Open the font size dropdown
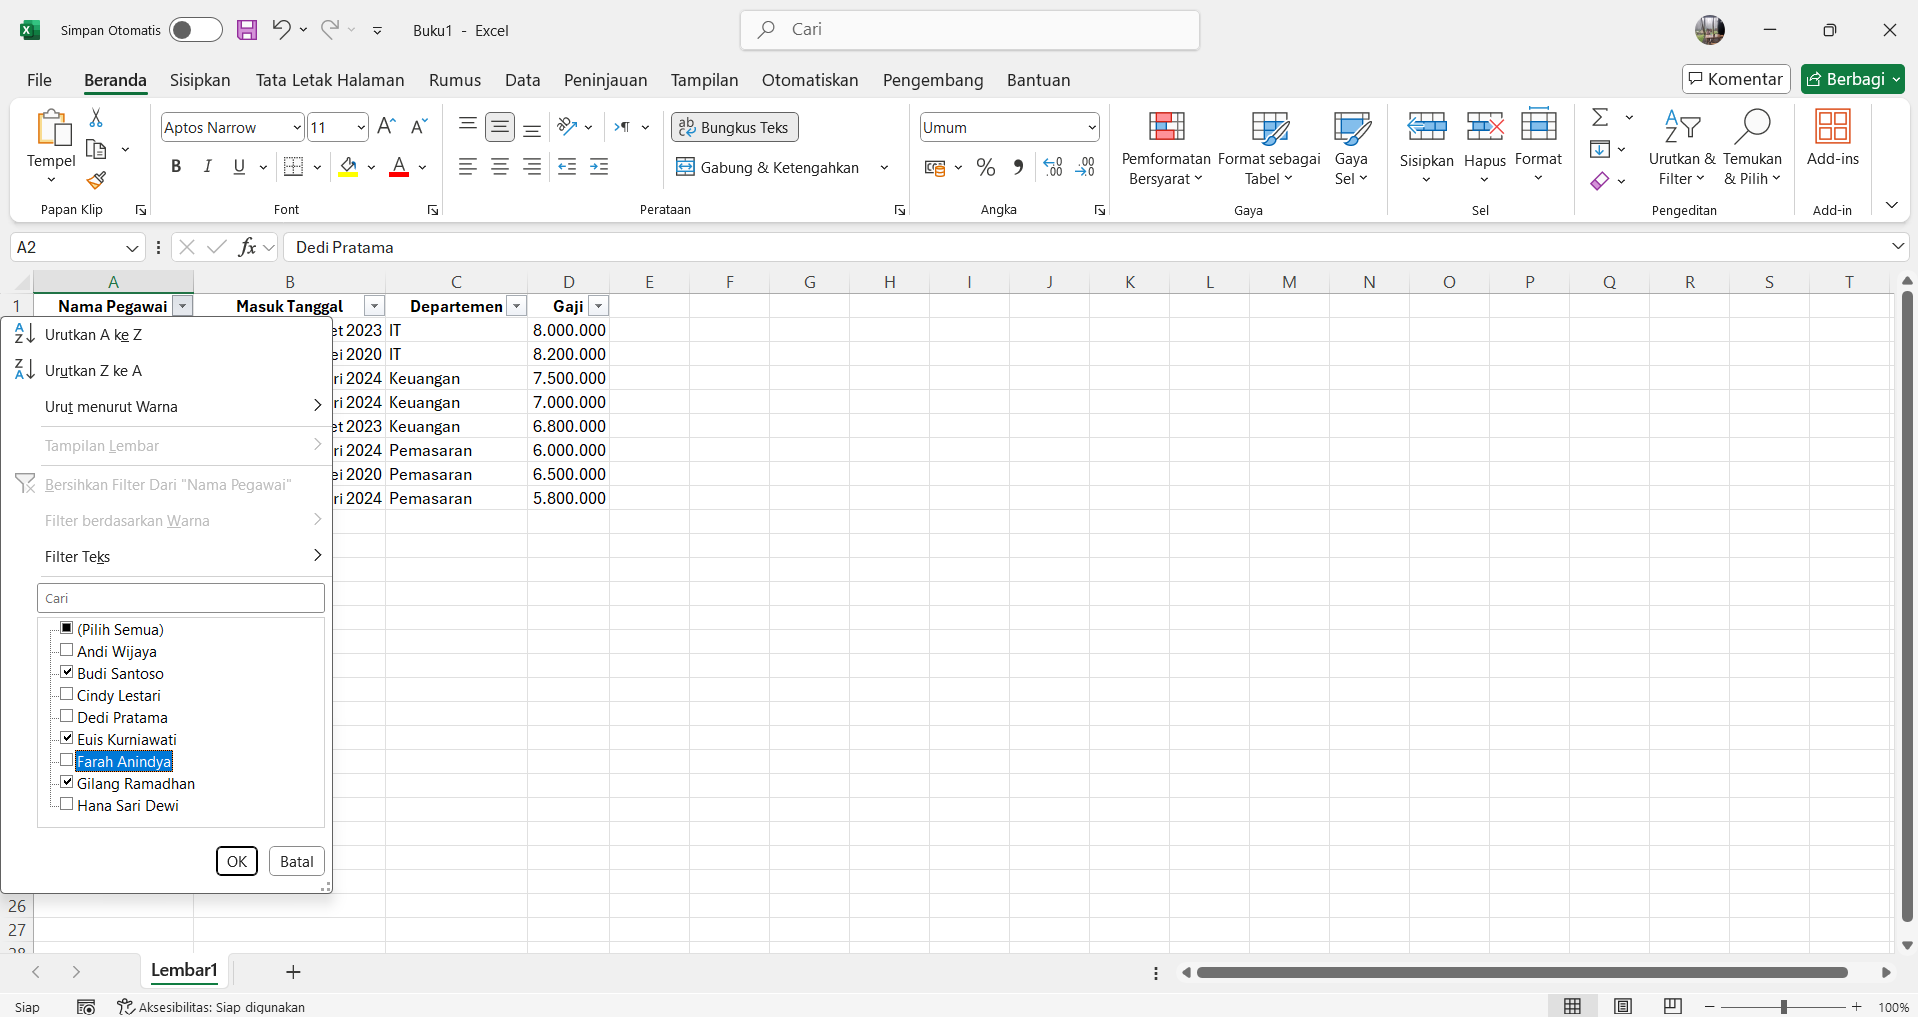The image size is (1918, 1017). (361, 127)
